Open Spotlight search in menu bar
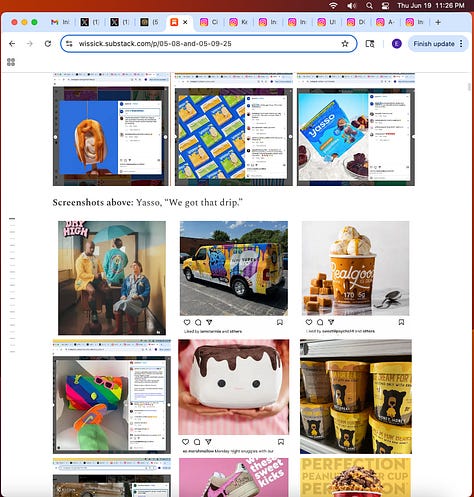 (369, 6)
